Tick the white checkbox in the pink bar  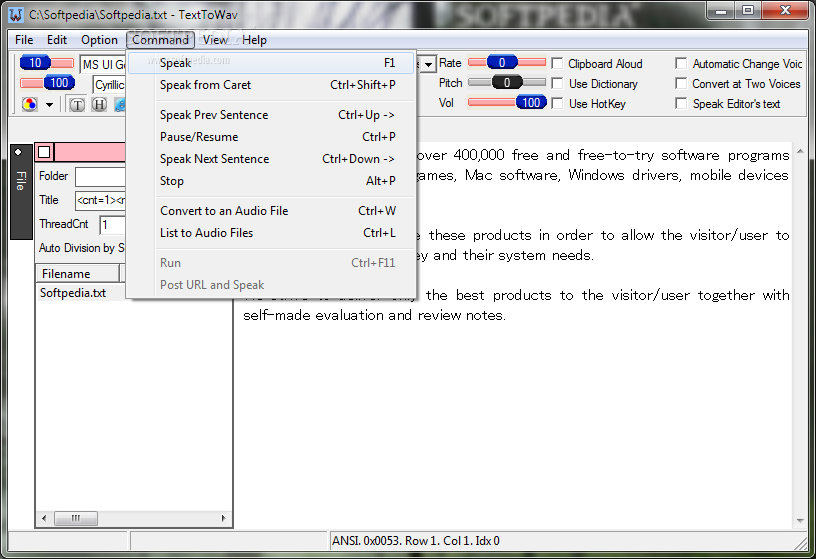(x=44, y=152)
